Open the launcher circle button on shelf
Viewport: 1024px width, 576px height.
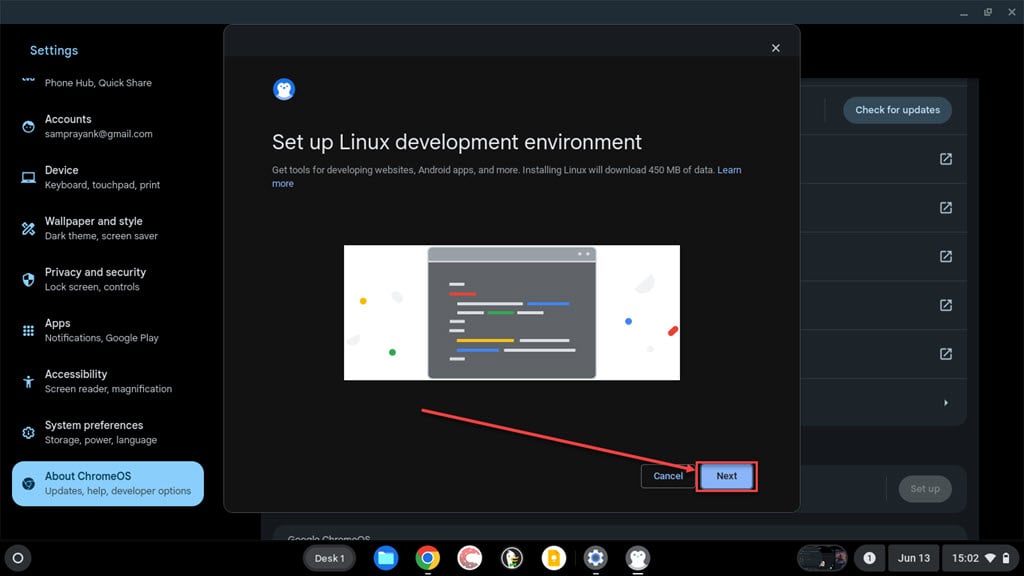click(x=18, y=558)
